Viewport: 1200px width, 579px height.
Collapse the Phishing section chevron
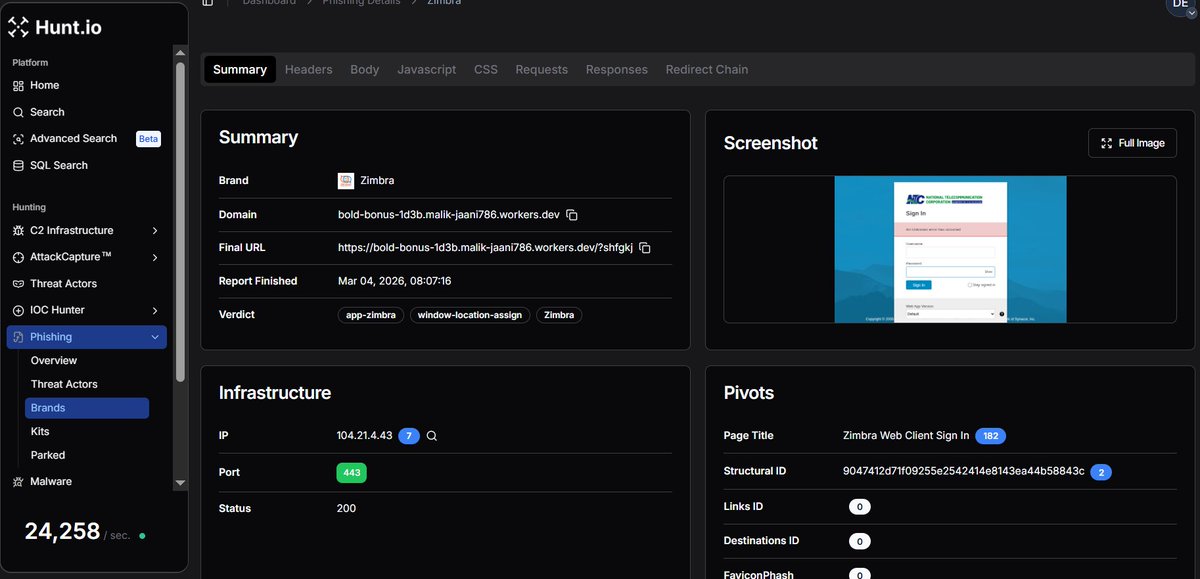click(x=154, y=337)
